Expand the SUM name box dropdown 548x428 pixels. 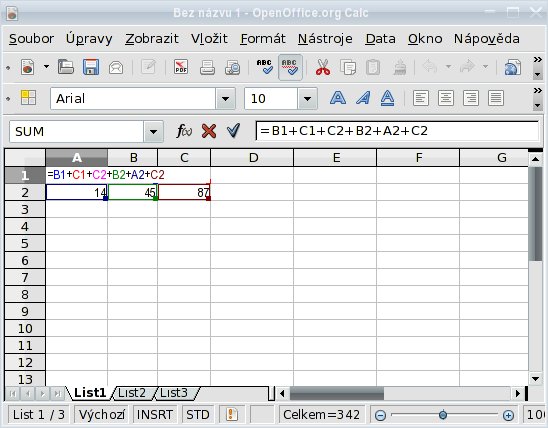pos(153,132)
